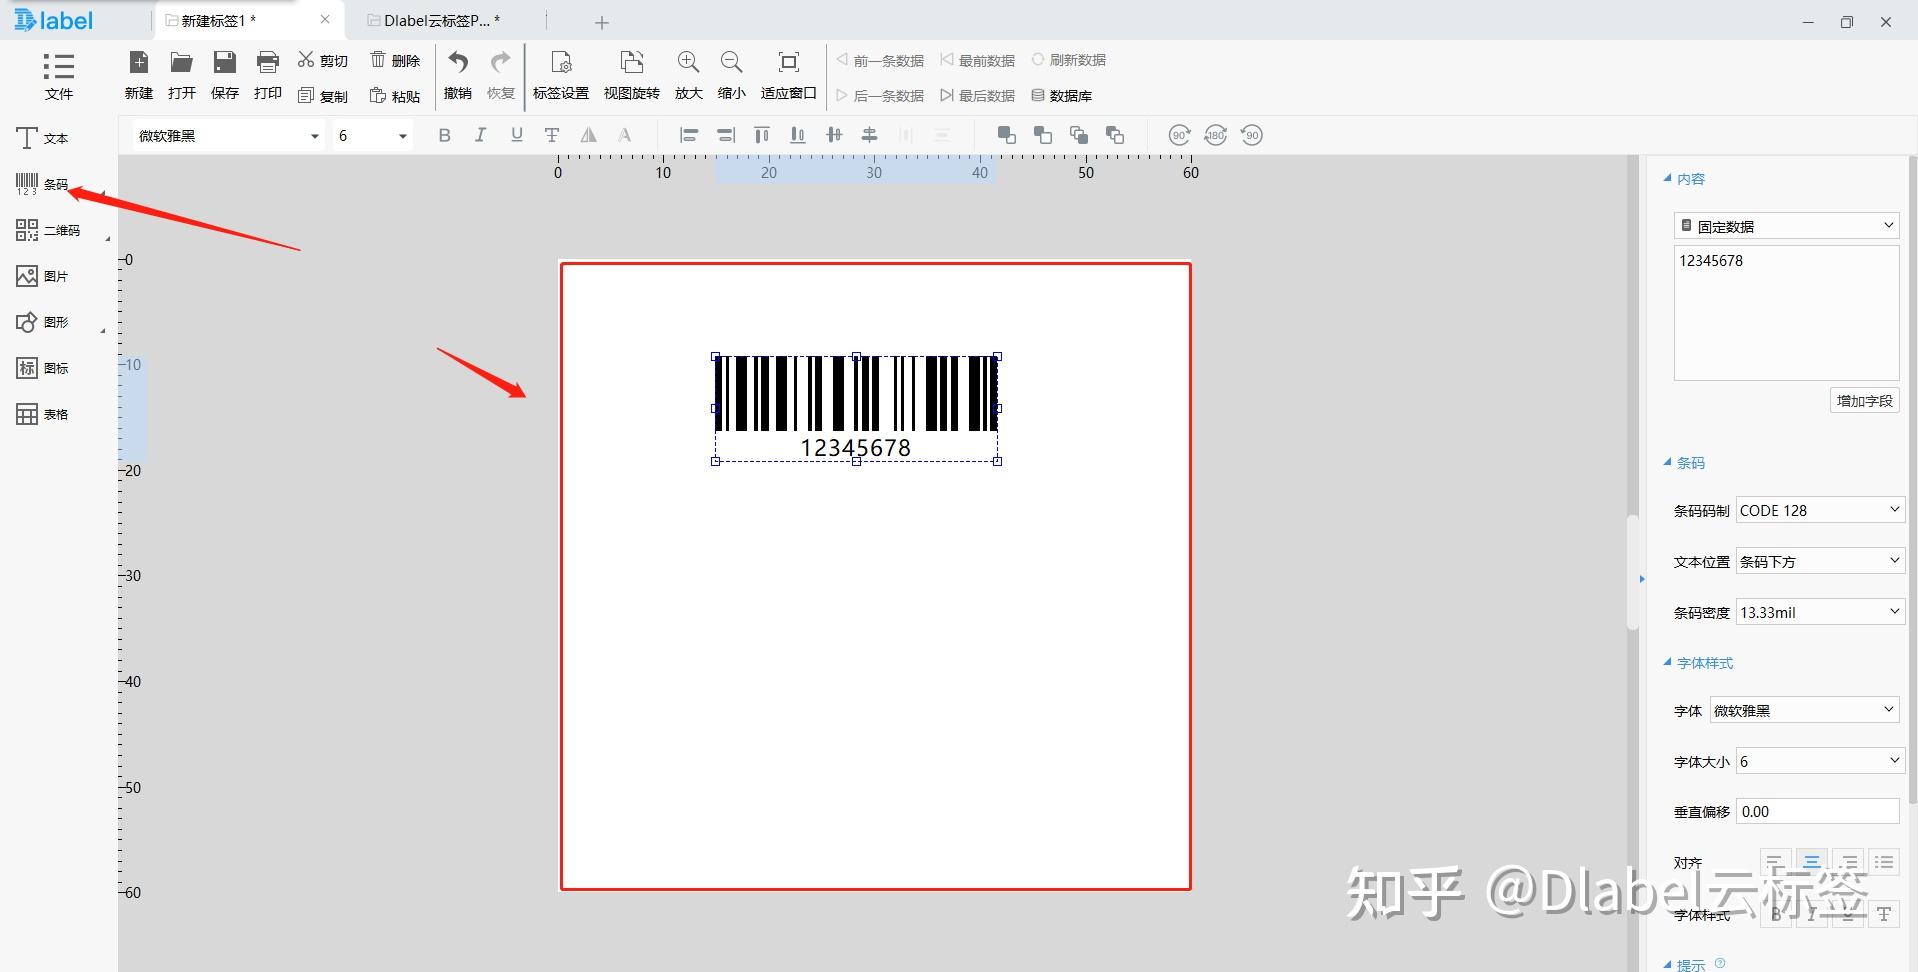Open the 条码码制 CODE 128 dropdown
Viewport: 1918px width, 972px height.
click(x=1820, y=510)
